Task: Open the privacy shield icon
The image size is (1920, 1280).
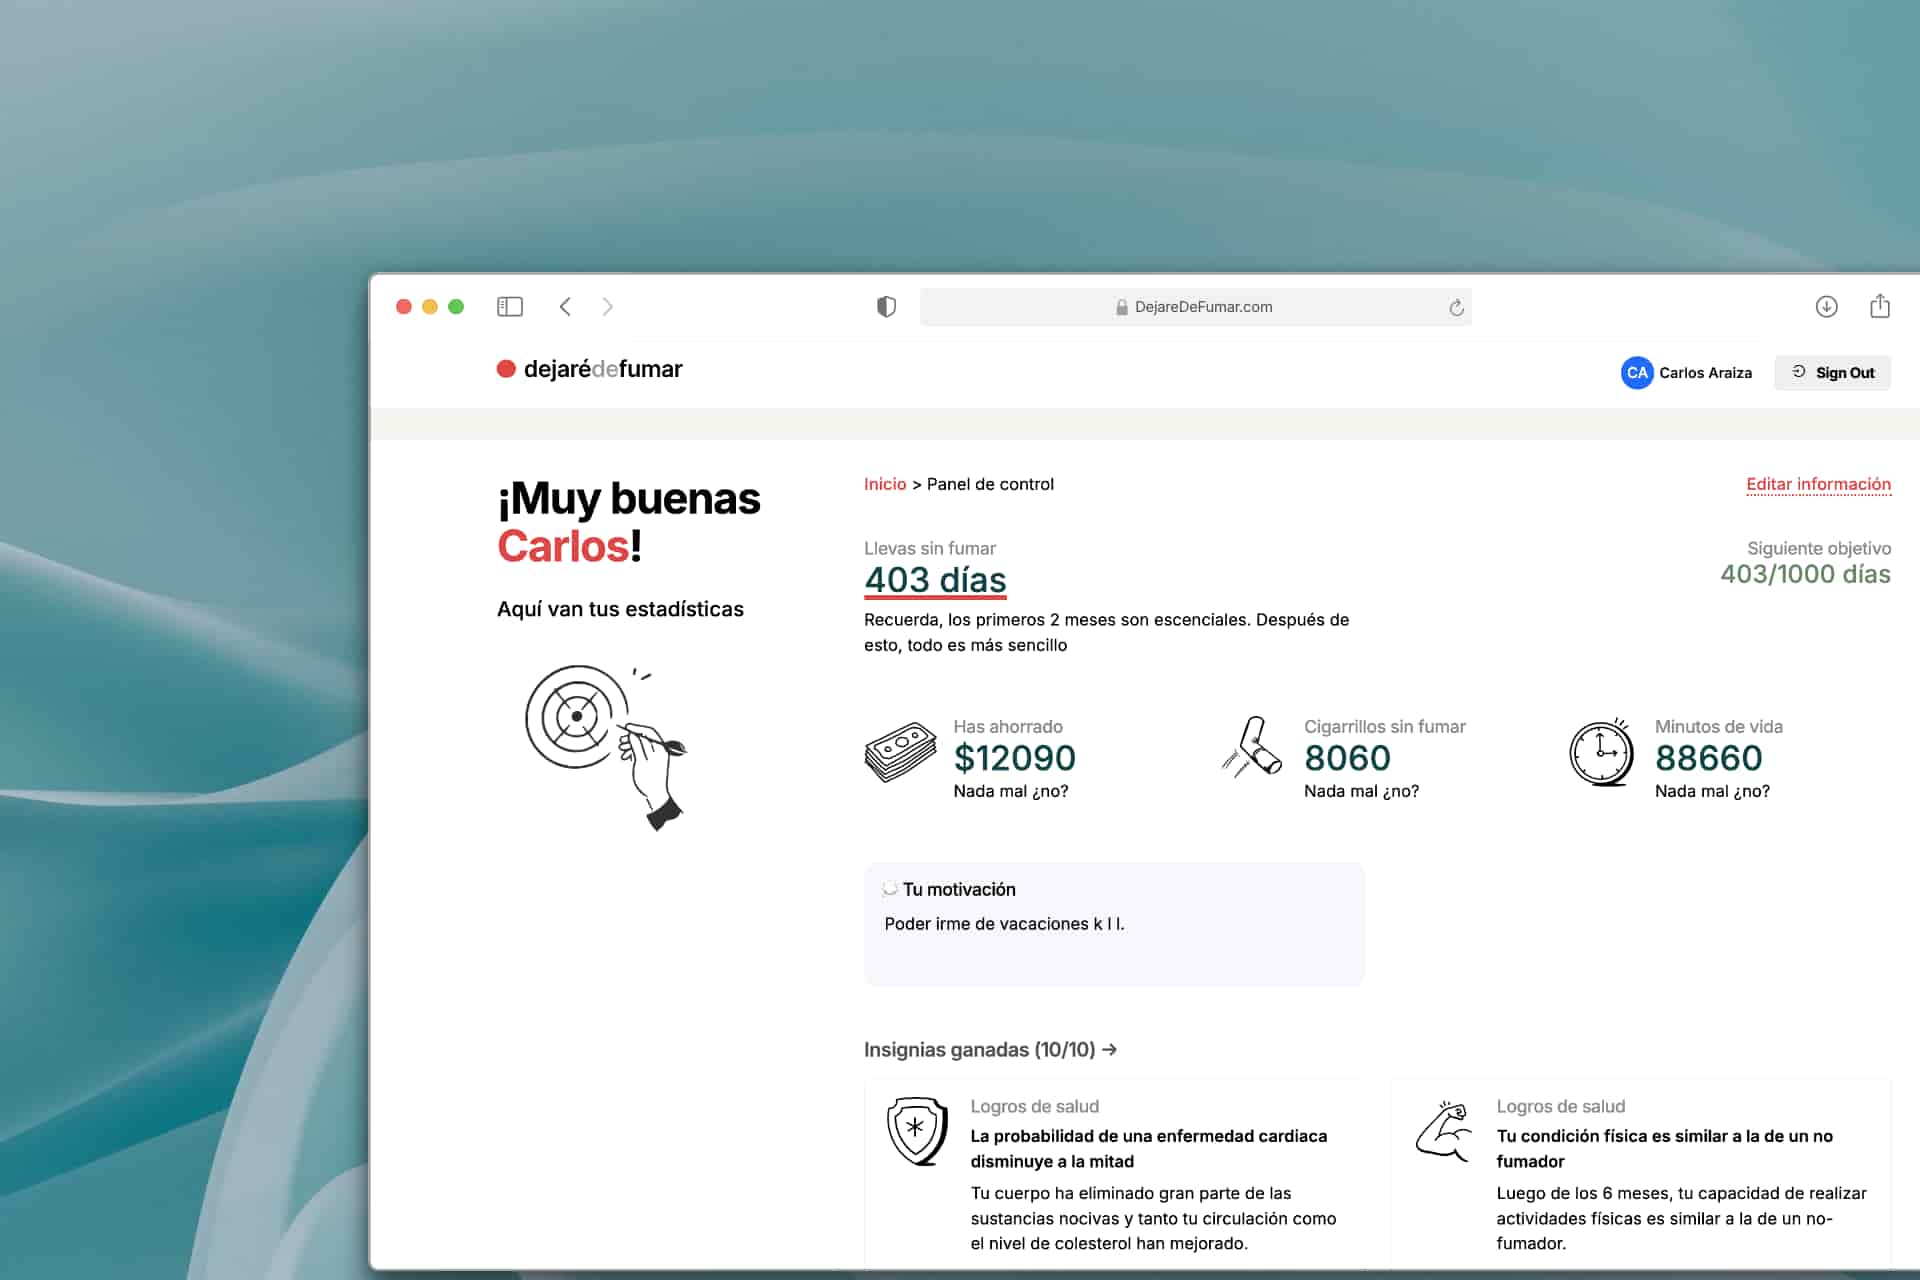Action: (886, 306)
